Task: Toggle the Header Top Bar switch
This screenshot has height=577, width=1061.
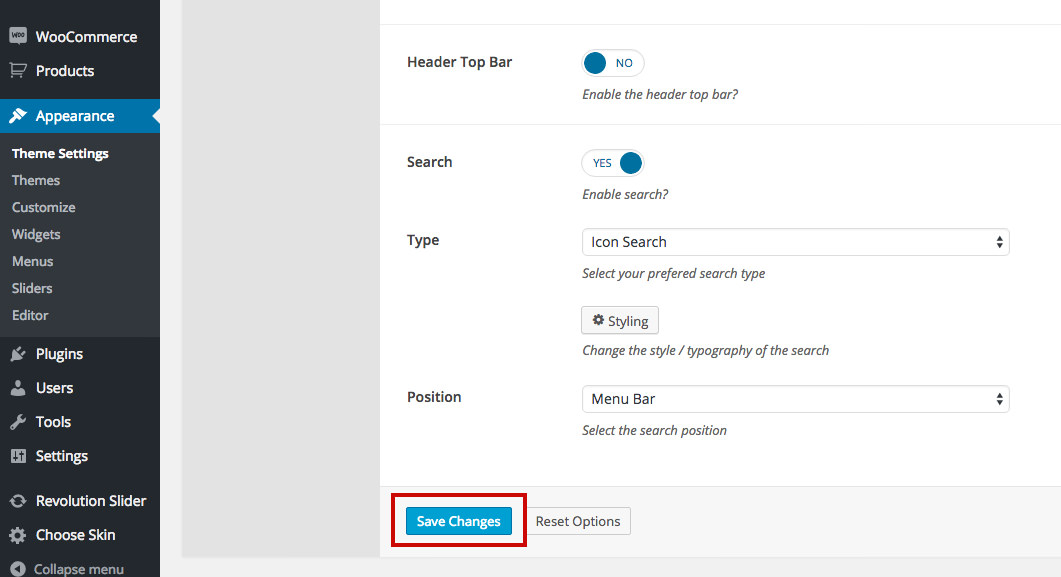Action: click(x=612, y=63)
